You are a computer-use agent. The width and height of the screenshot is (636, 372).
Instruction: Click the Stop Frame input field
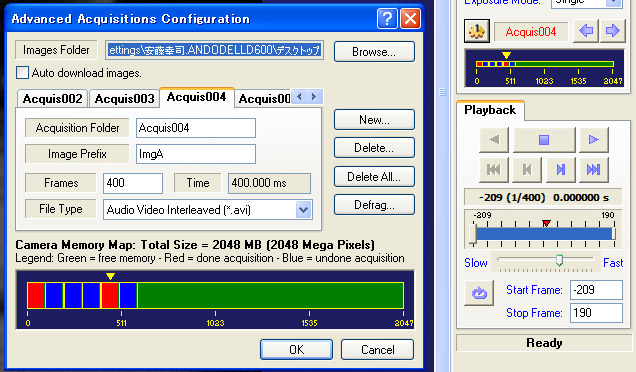click(596, 313)
